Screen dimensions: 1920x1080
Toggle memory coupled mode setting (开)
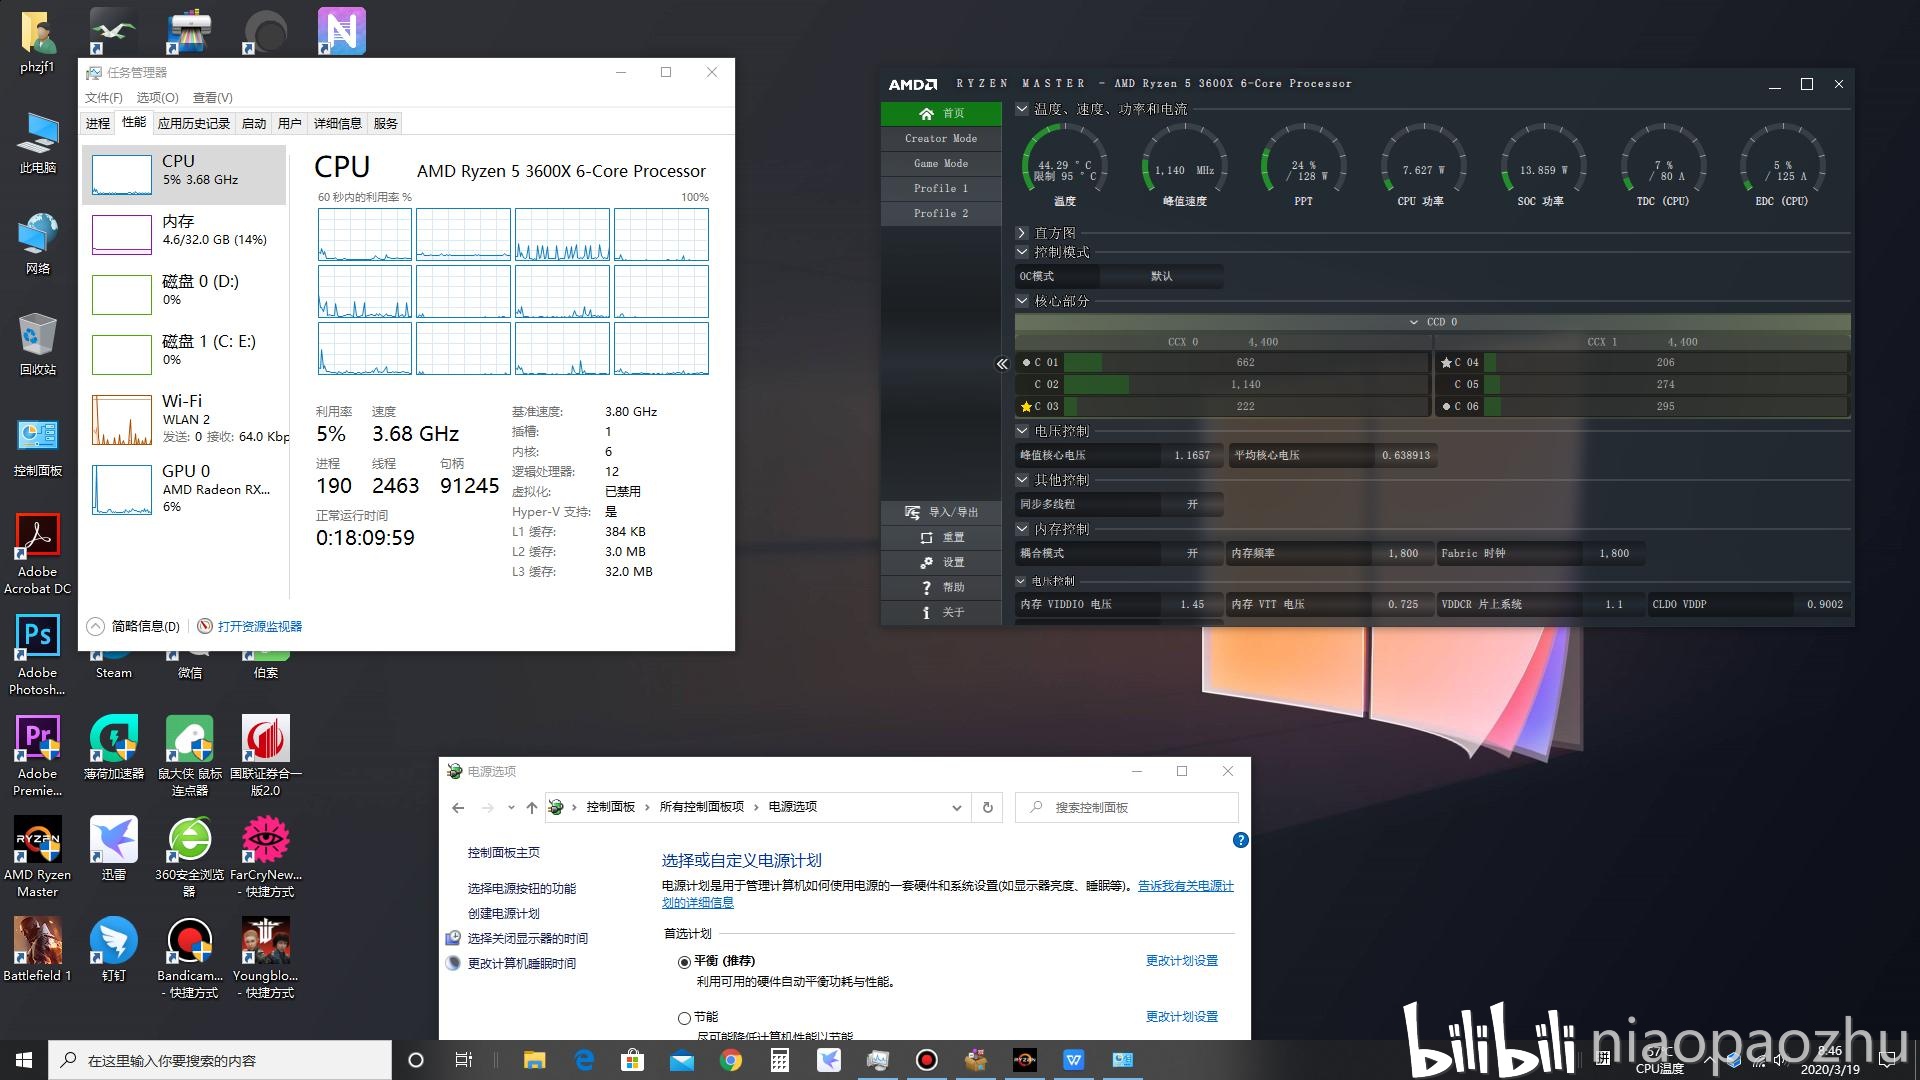pos(1192,553)
